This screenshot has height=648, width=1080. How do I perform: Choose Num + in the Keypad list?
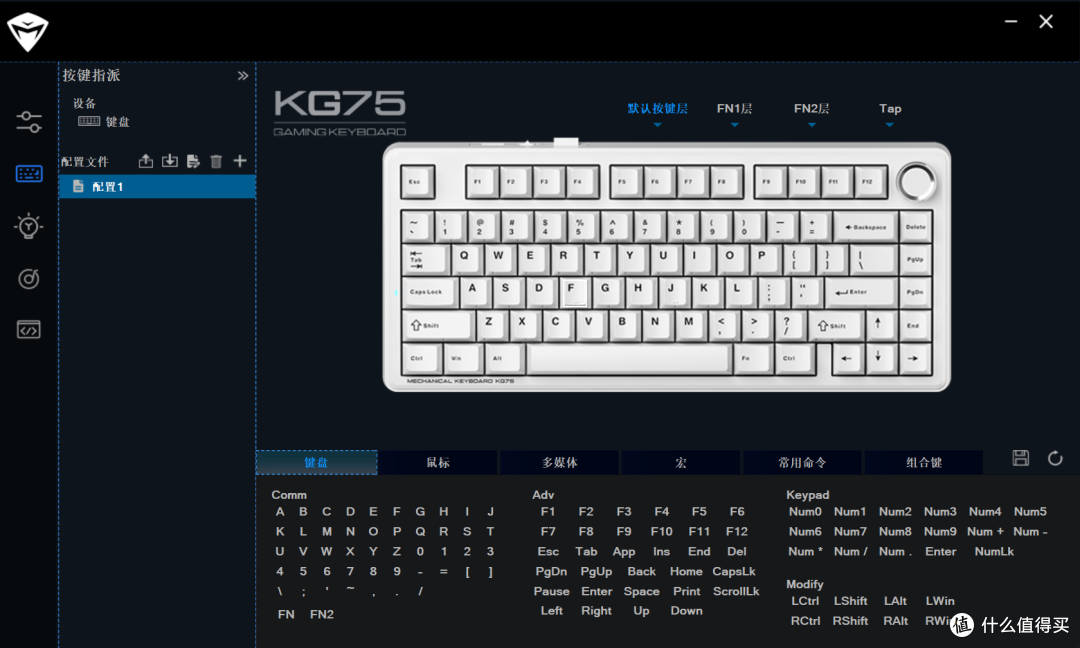pos(985,532)
